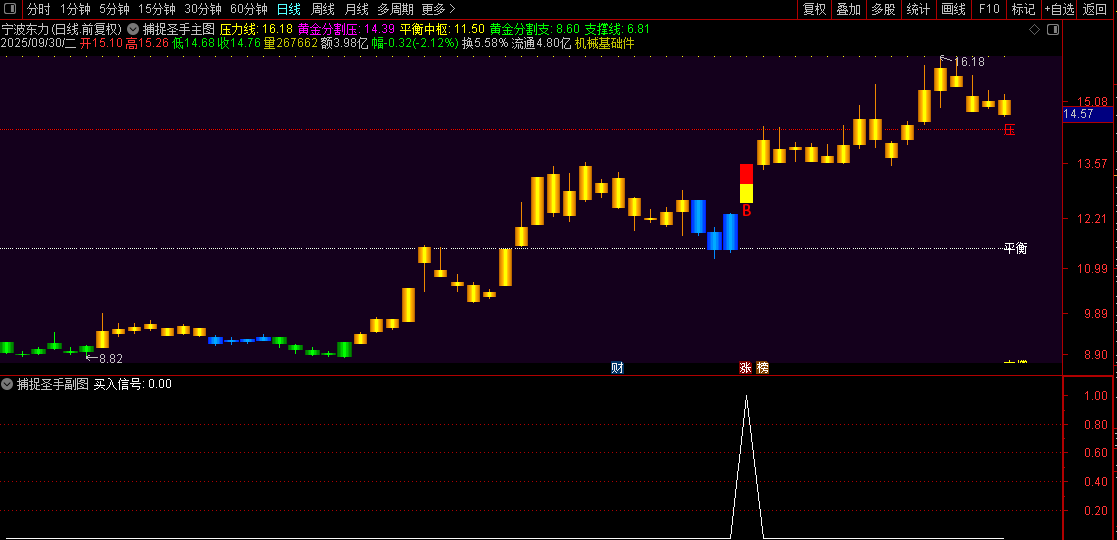
Task: Switch to 60分钟 period
Action: coord(249,9)
